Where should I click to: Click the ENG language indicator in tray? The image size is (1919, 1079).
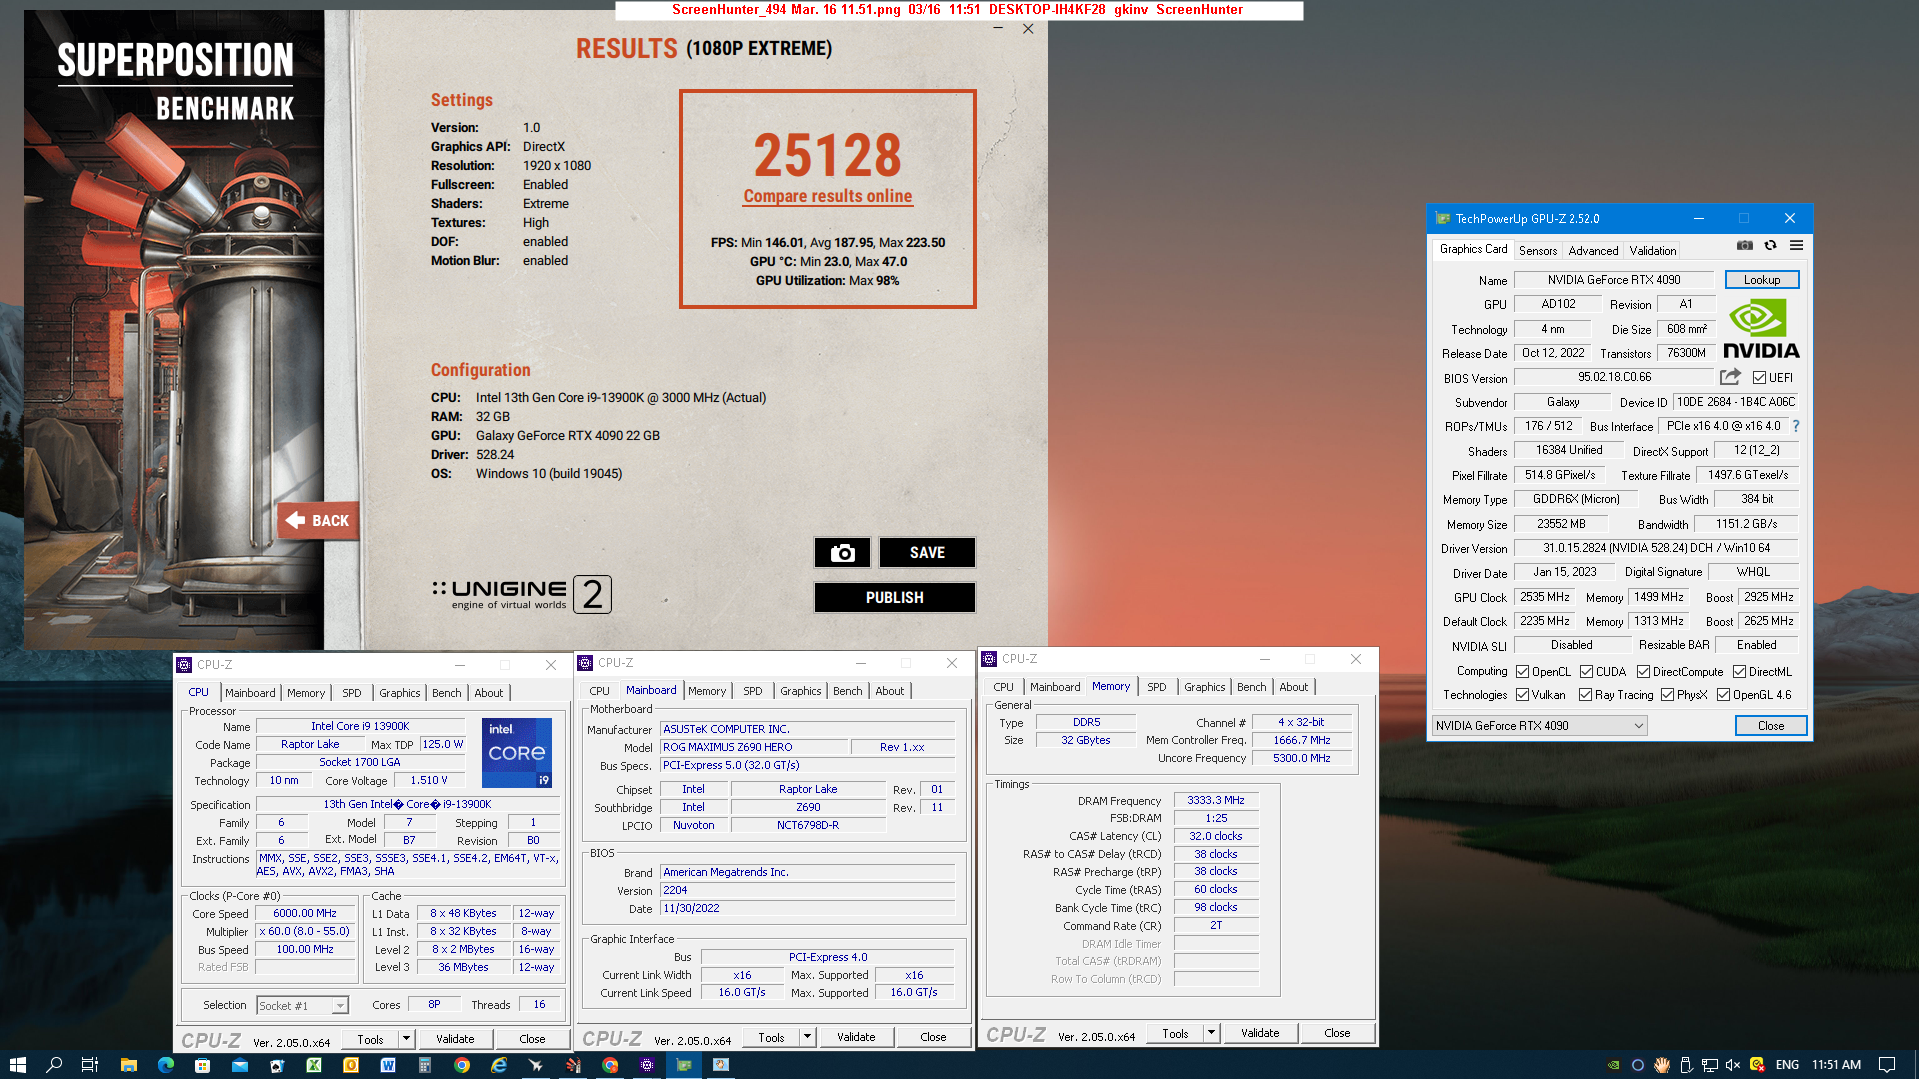tap(1787, 1065)
